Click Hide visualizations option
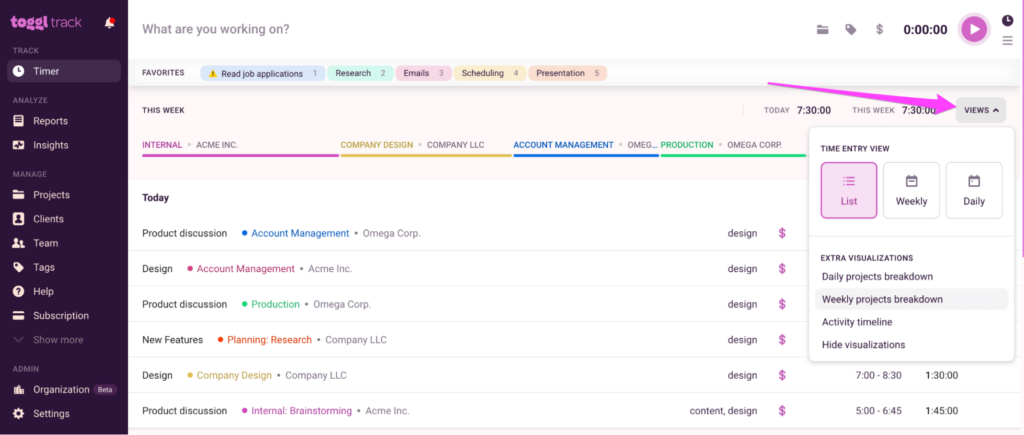This screenshot has width=1024, height=435. [x=863, y=345]
